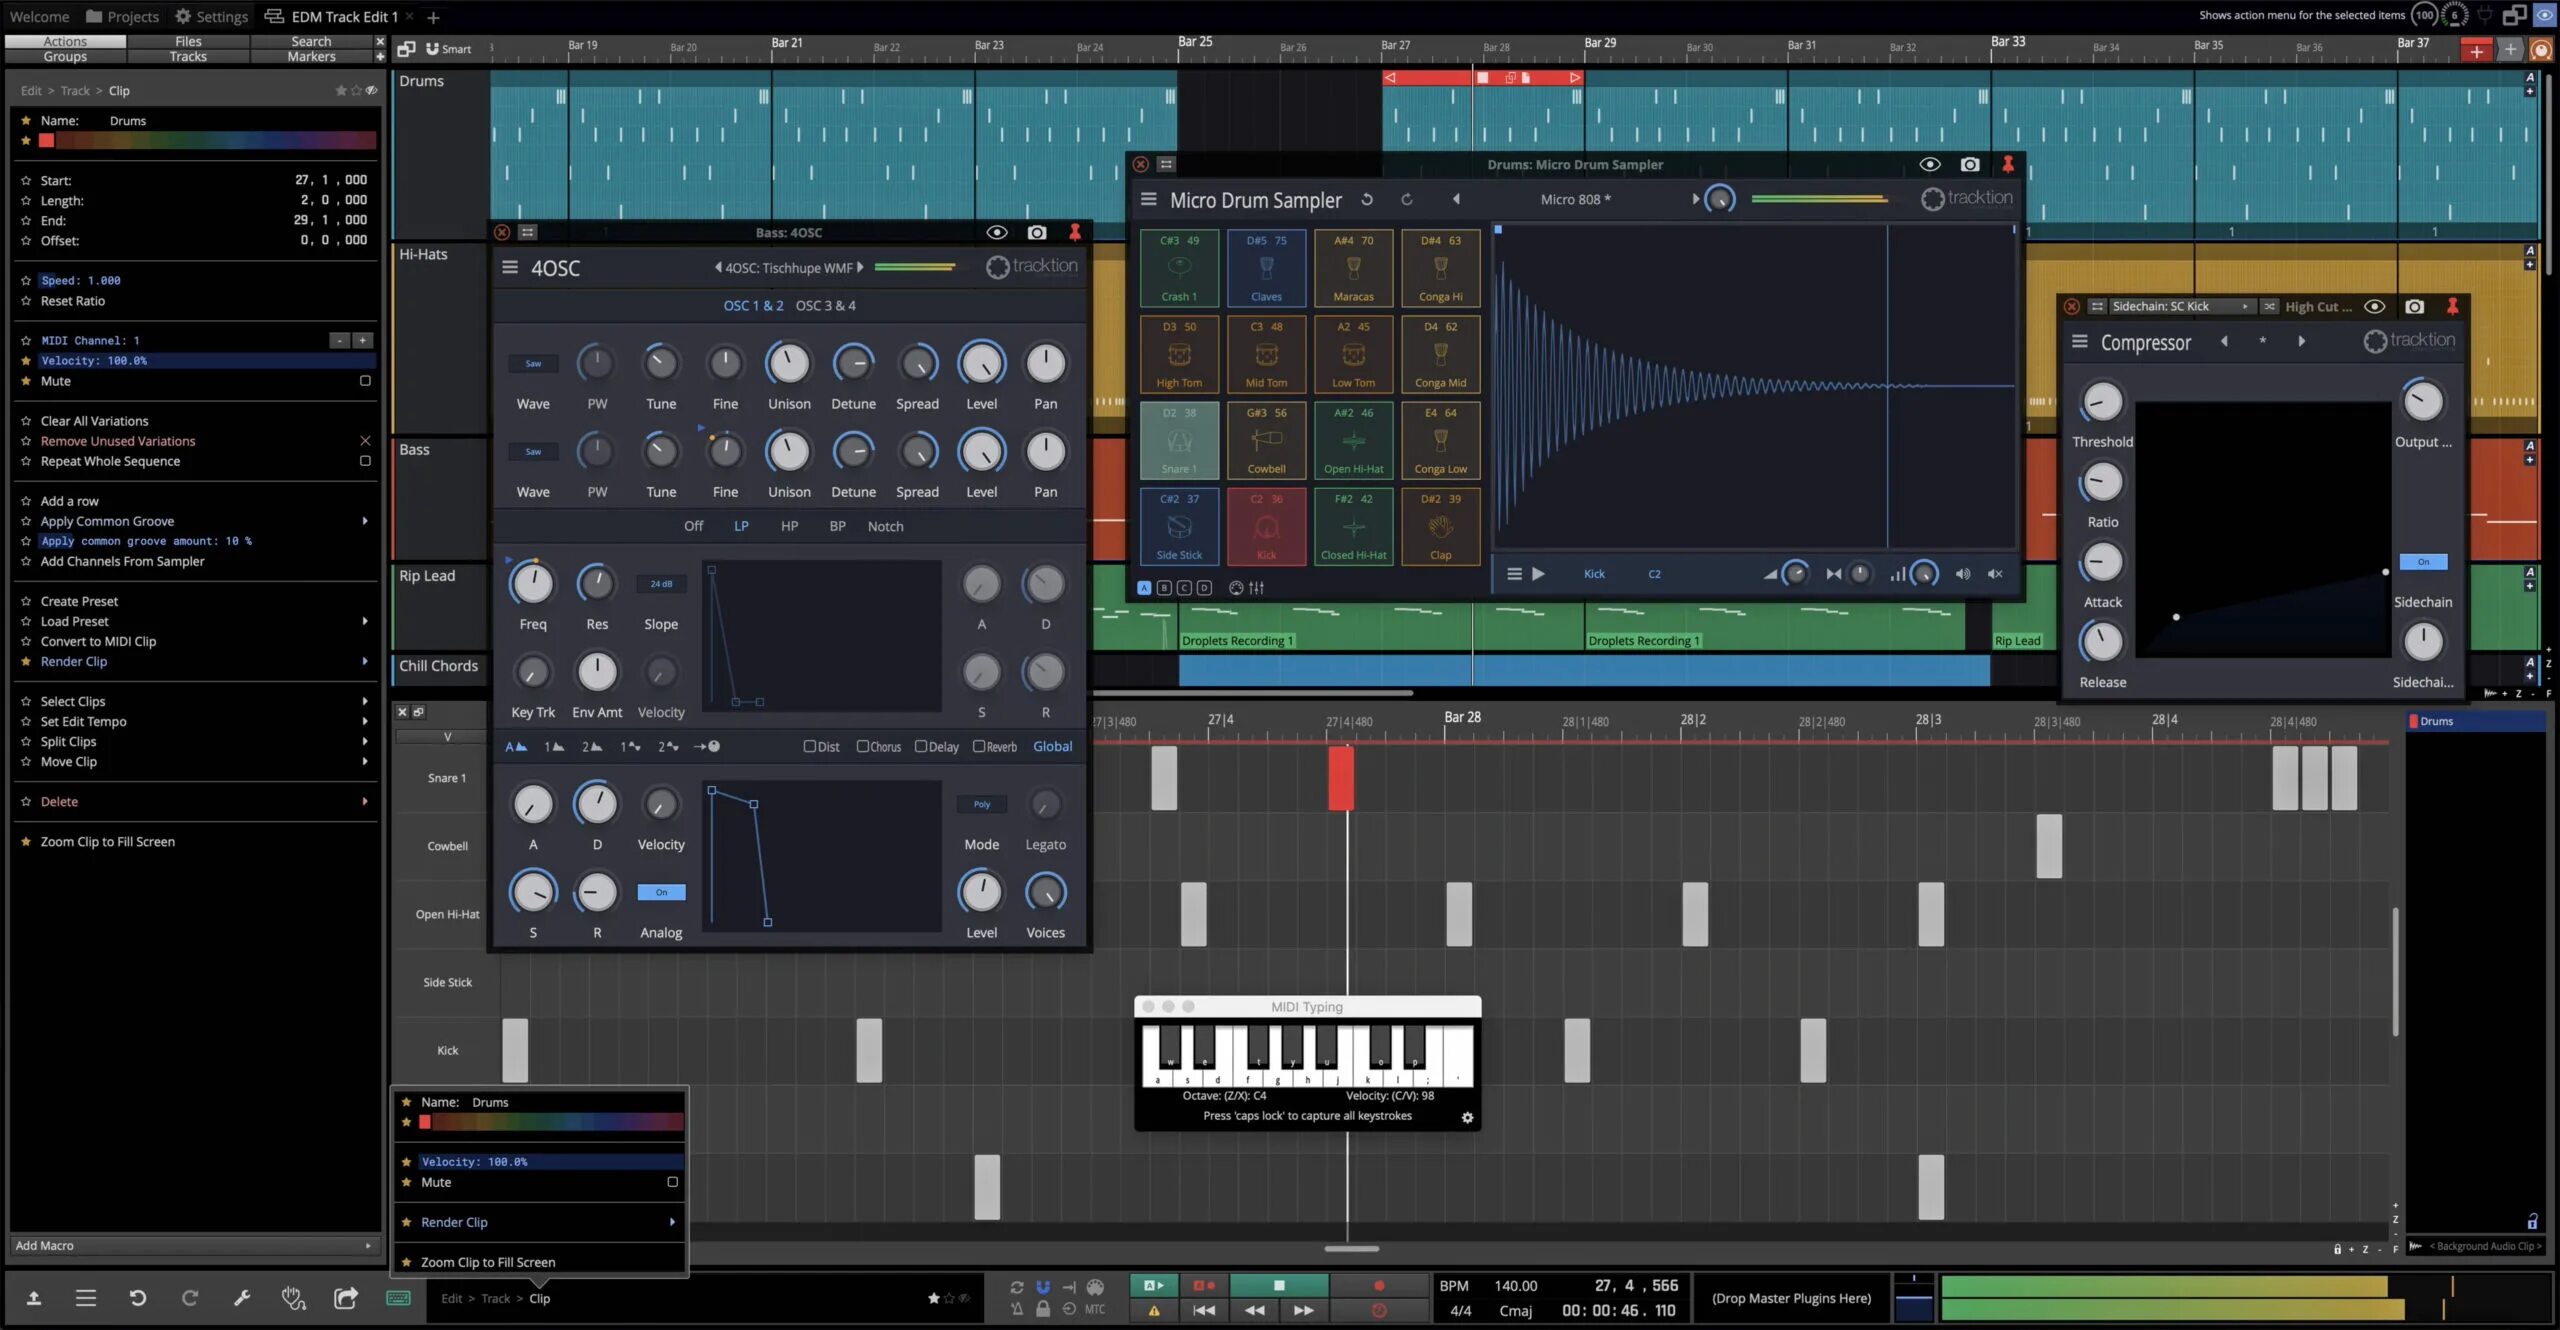Image resolution: width=2560 pixels, height=1330 pixels.
Task: Play the sample in Micro Drum Sampler
Action: point(1538,574)
